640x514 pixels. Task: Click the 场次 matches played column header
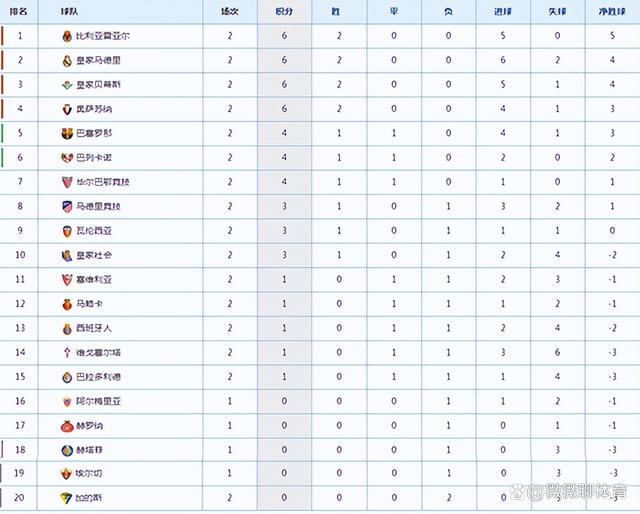point(230,12)
